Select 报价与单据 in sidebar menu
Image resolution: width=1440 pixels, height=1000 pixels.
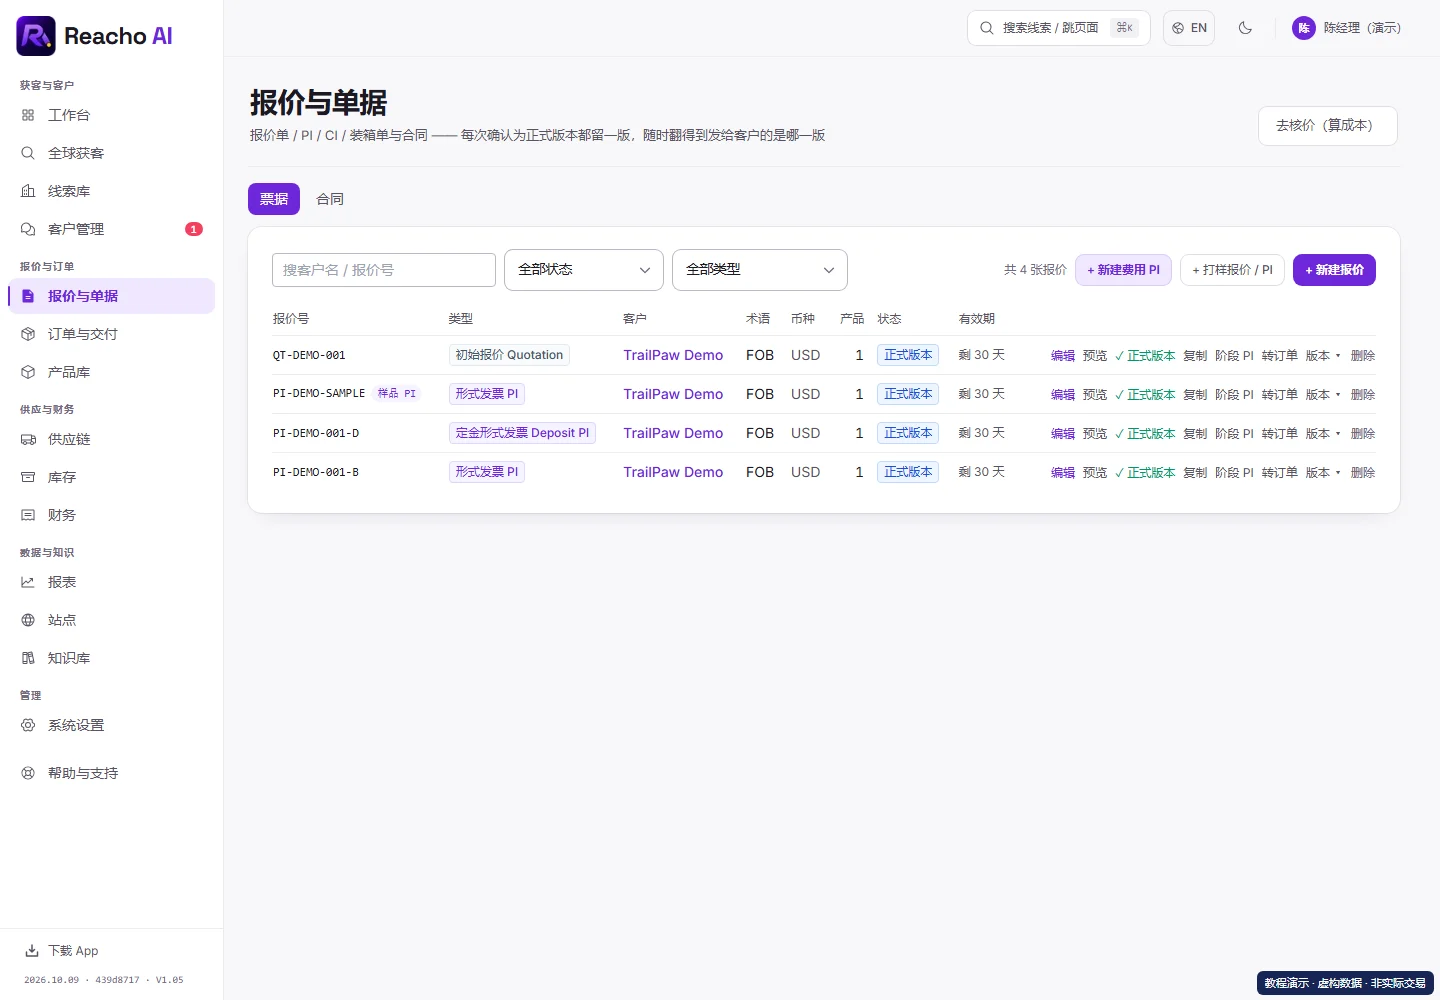[111, 296]
